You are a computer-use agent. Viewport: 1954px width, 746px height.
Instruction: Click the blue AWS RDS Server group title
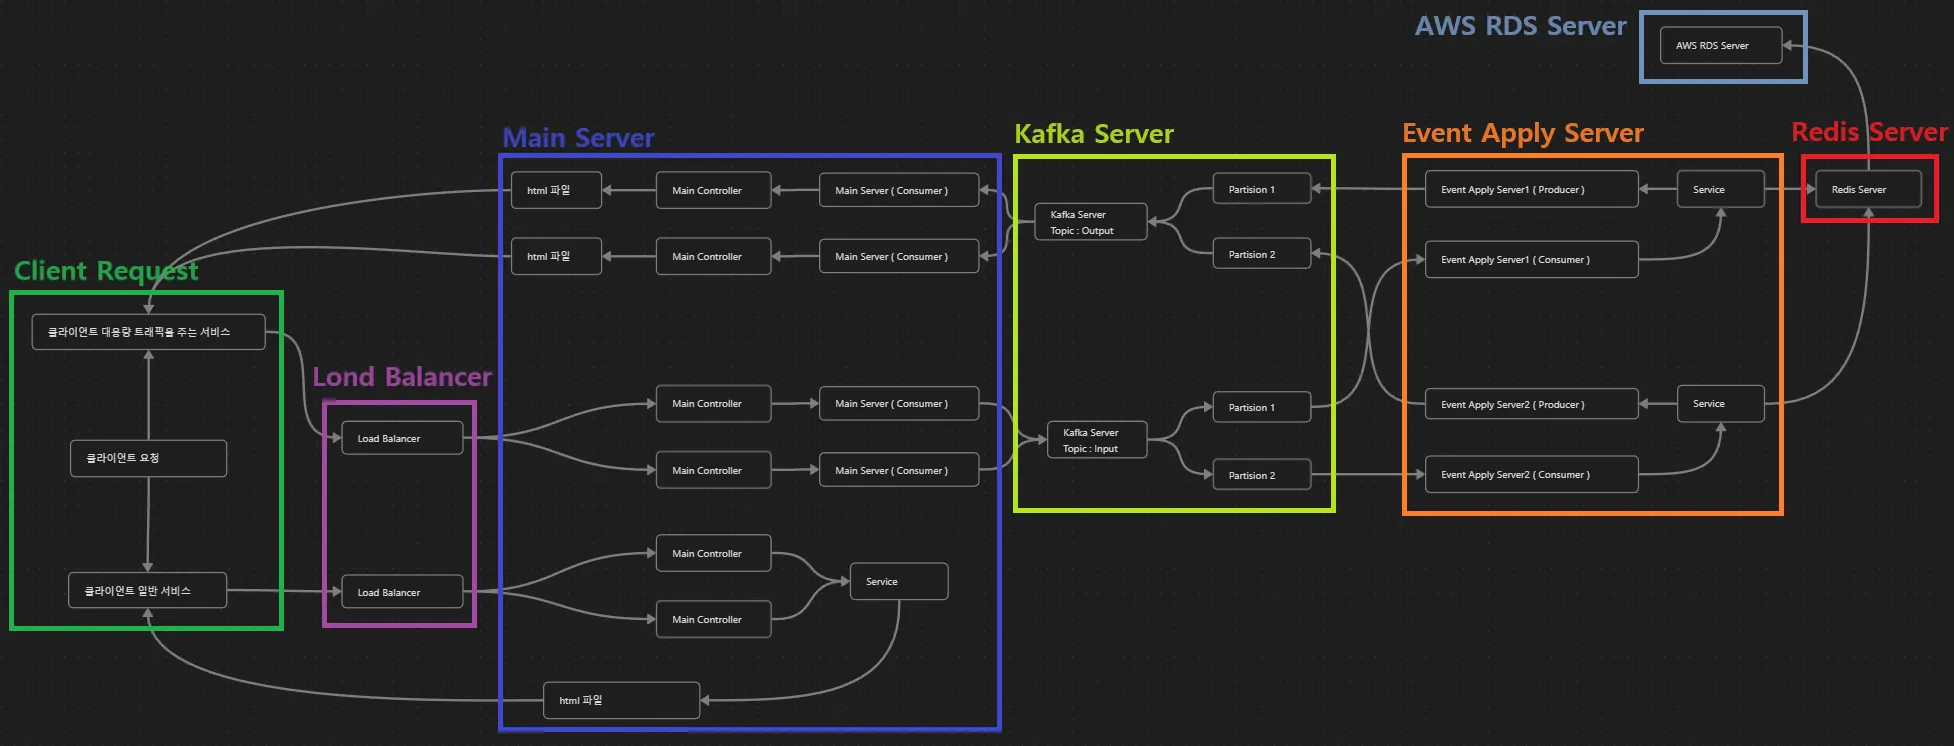click(1520, 26)
